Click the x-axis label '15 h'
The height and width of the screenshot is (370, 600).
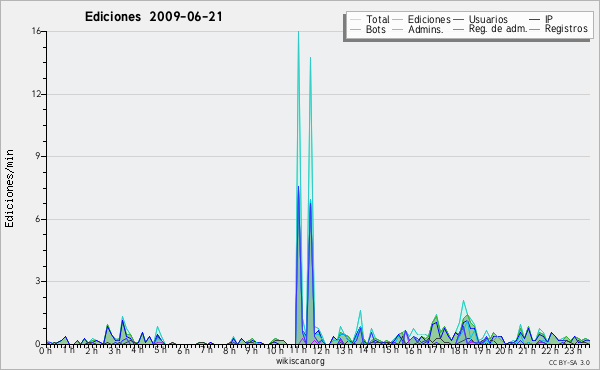pyautogui.click(x=390, y=350)
